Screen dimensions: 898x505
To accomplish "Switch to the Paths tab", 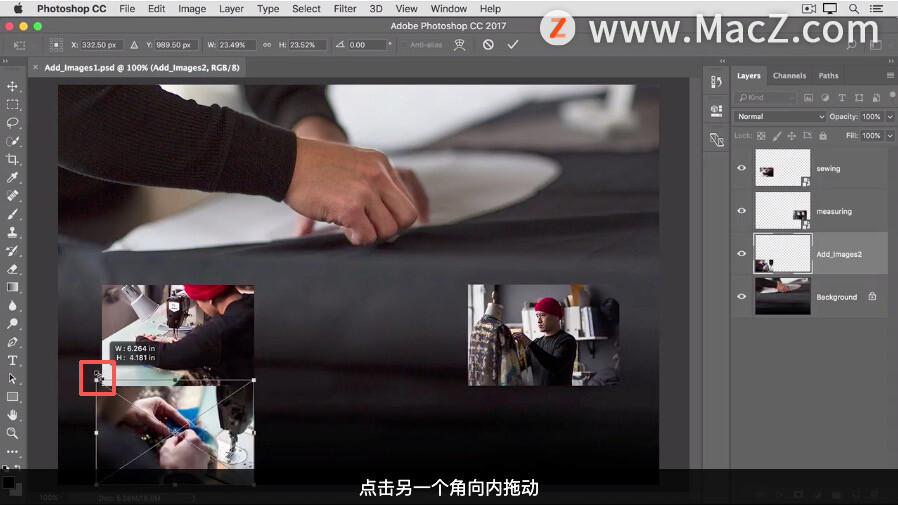I will [x=828, y=76].
